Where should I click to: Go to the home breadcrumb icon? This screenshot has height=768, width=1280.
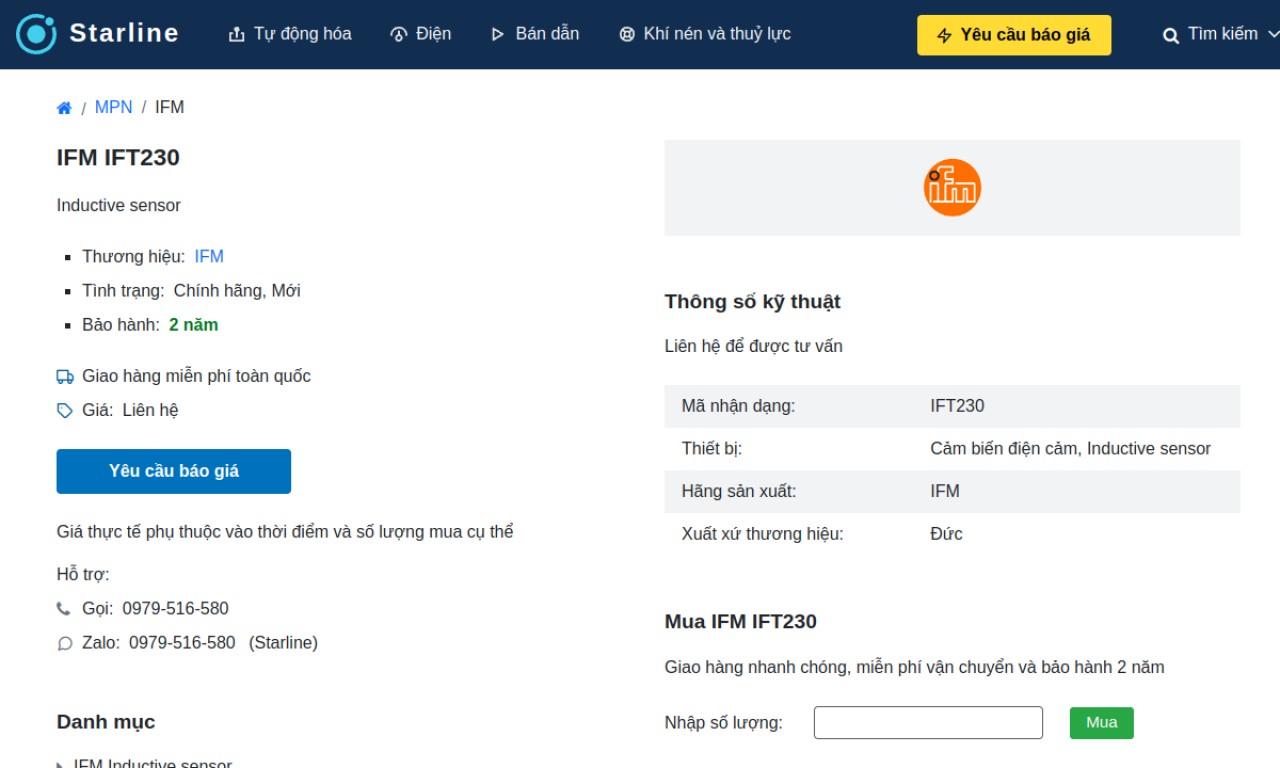tap(64, 108)
